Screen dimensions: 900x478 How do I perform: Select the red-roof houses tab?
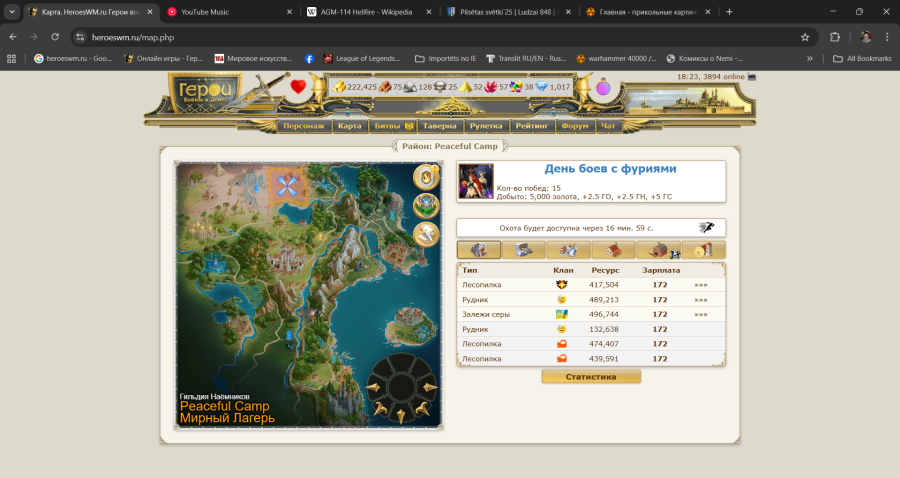coord(613,250)
